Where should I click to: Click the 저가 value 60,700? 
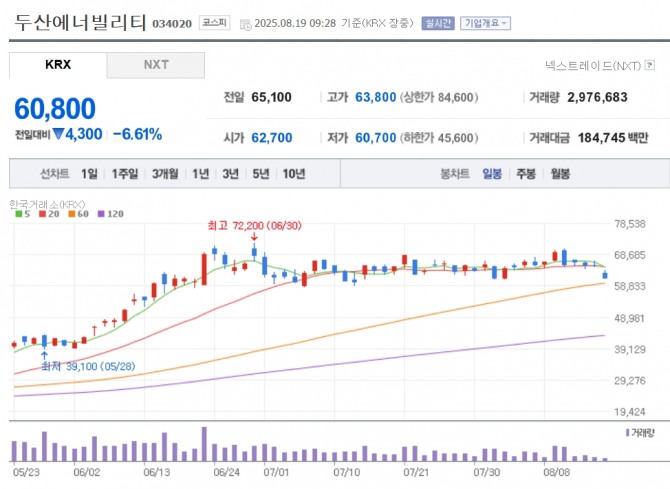(x=376, y=138)
